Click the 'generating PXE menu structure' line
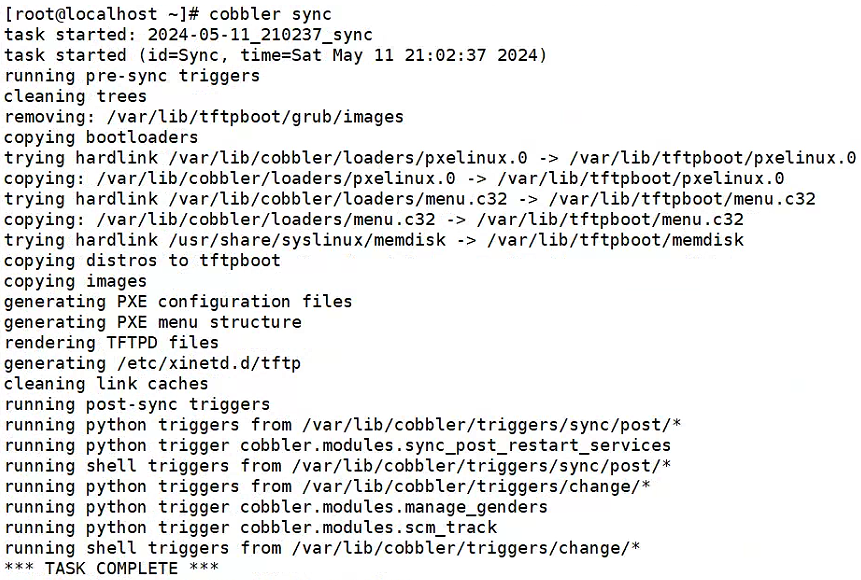The width and height of the screenshot is (861, 580). pos(153,322)
